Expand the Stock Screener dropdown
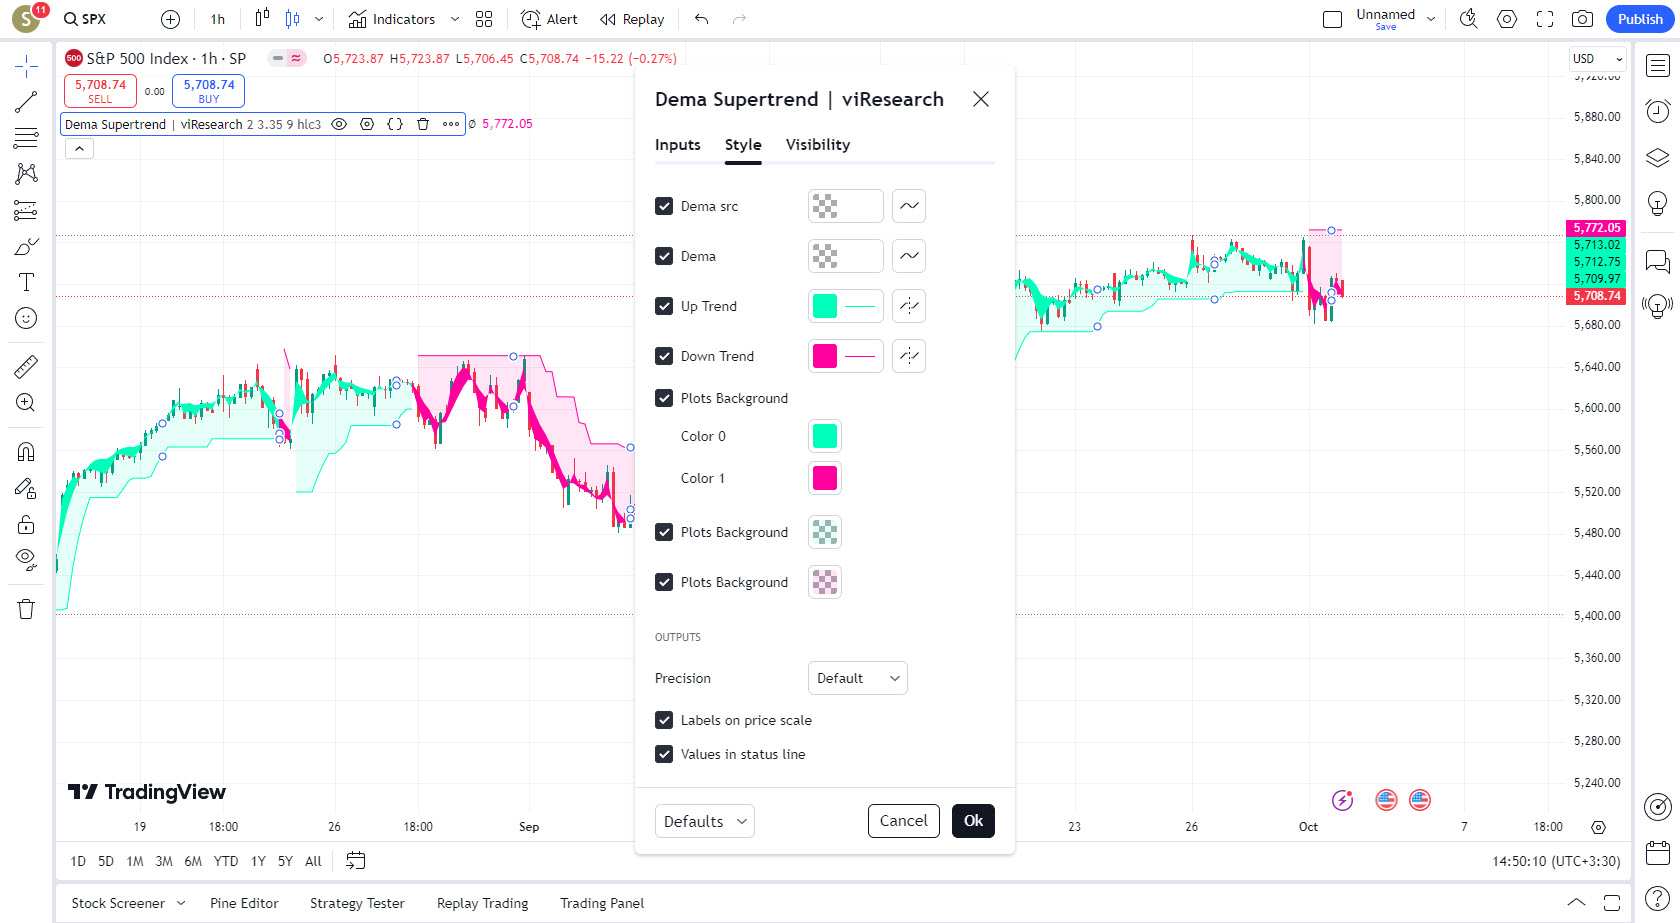Image resolution: width=1680 pixels, height=923 pixels. pos(181,903)
